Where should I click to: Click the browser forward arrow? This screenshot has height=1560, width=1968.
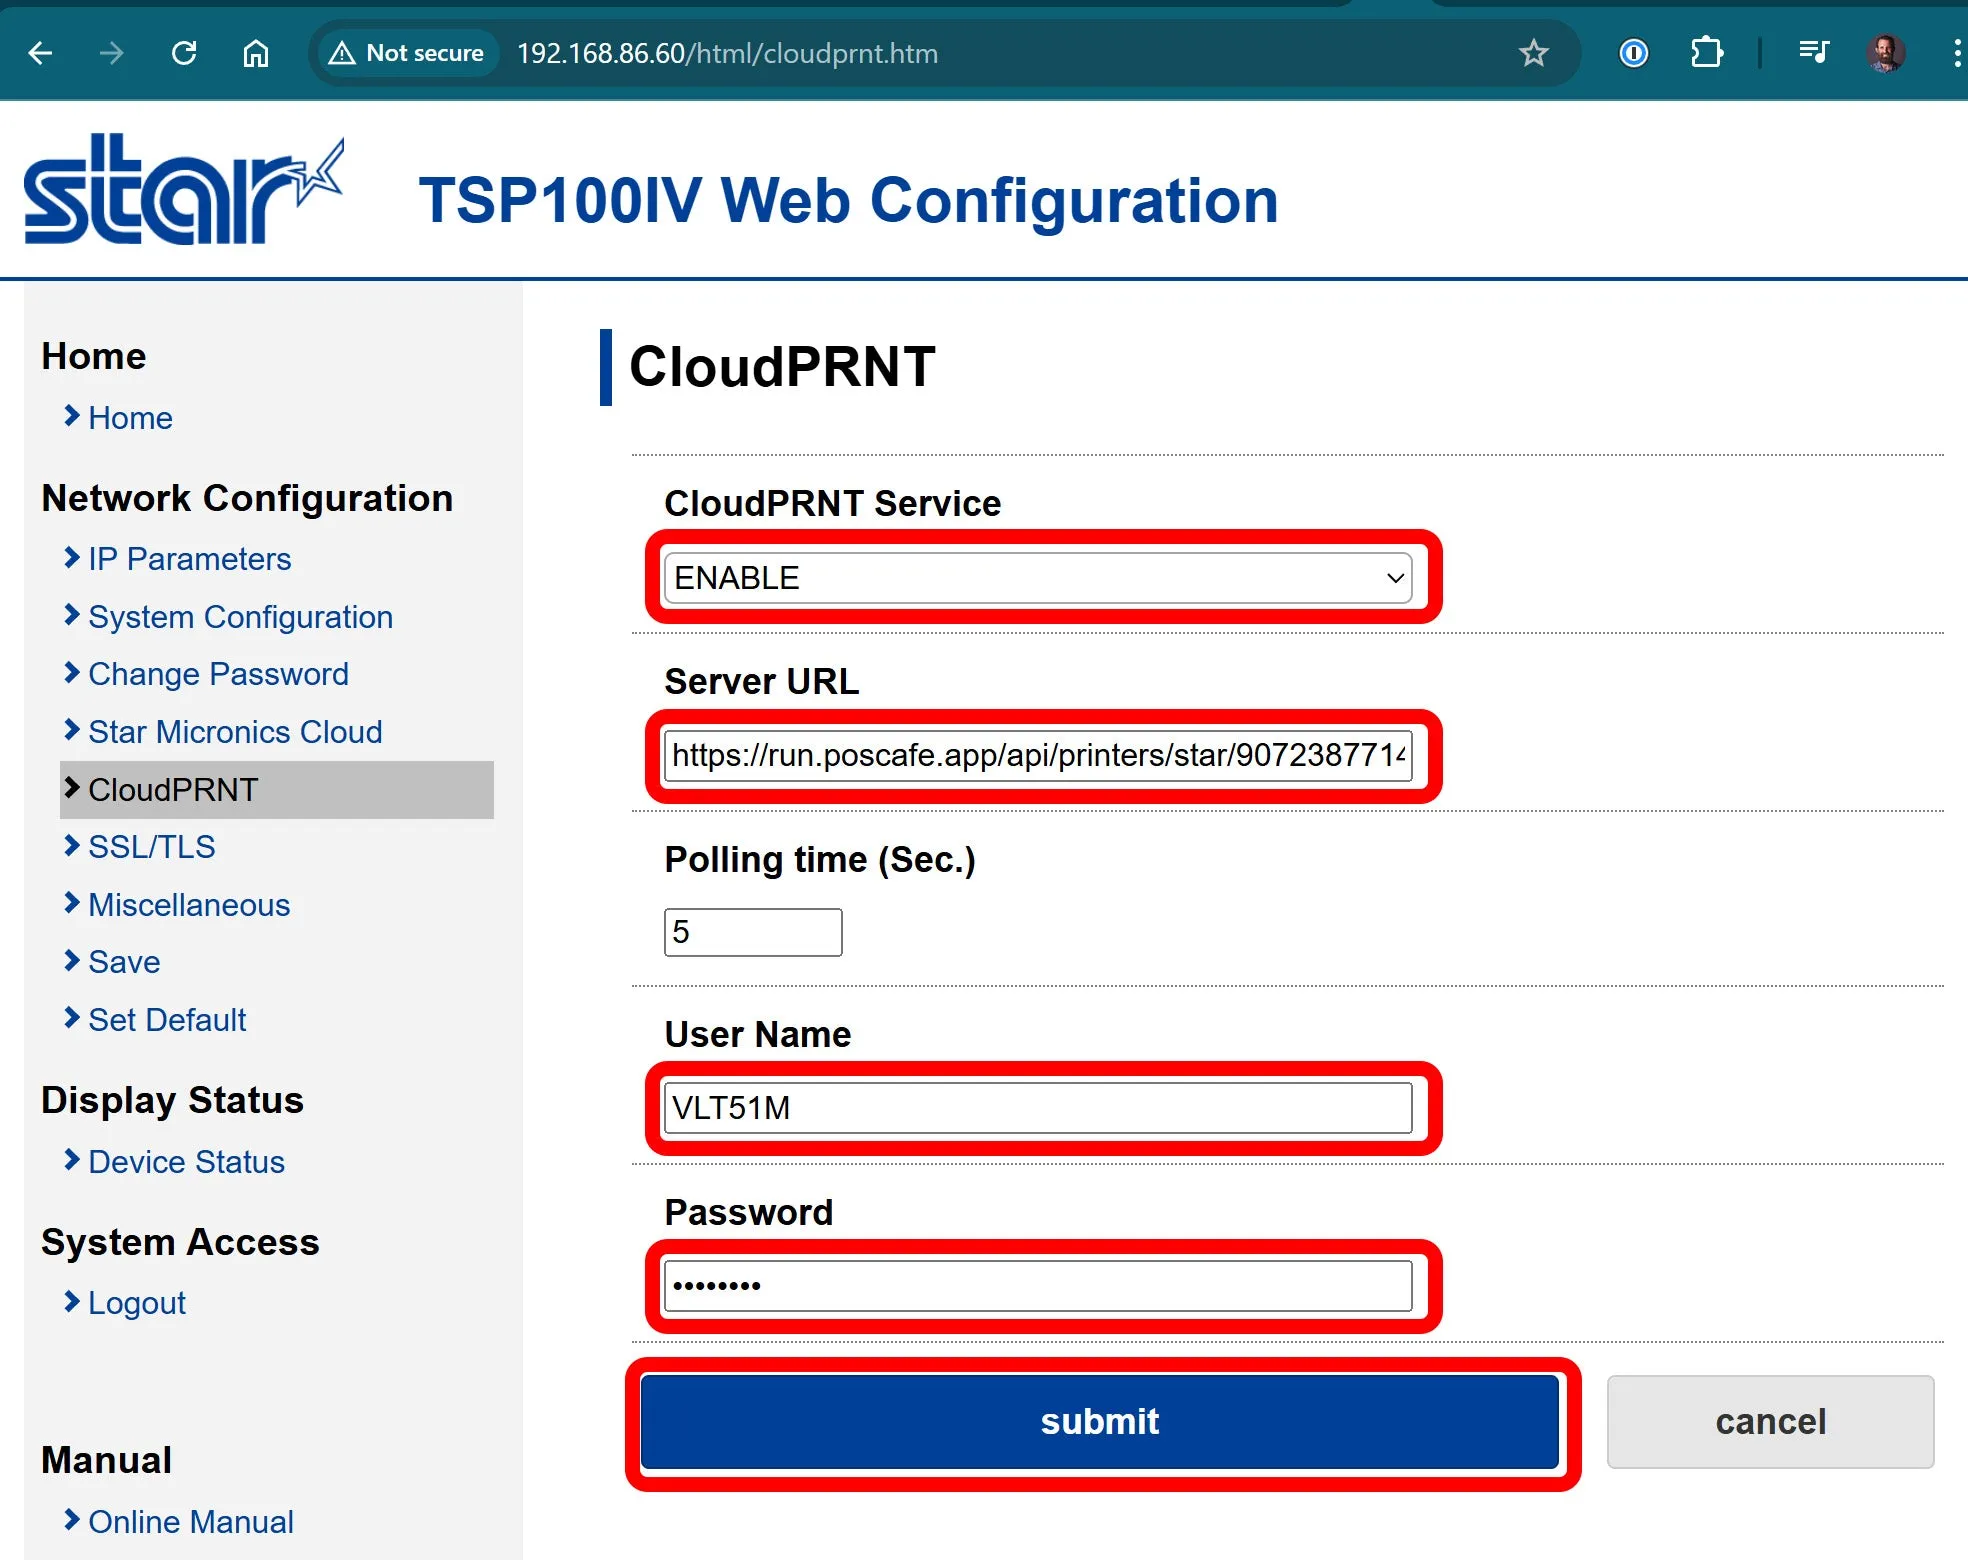coord(112,53)
